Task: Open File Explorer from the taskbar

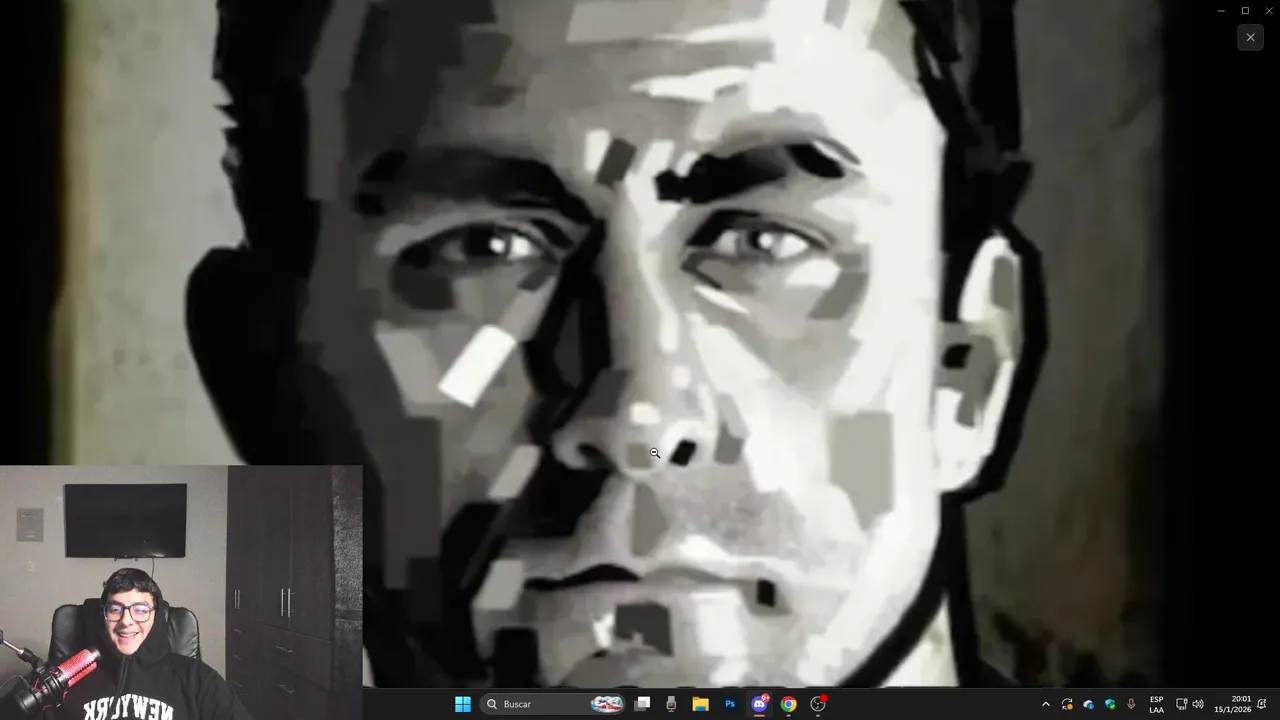Action: coord(700,704)
